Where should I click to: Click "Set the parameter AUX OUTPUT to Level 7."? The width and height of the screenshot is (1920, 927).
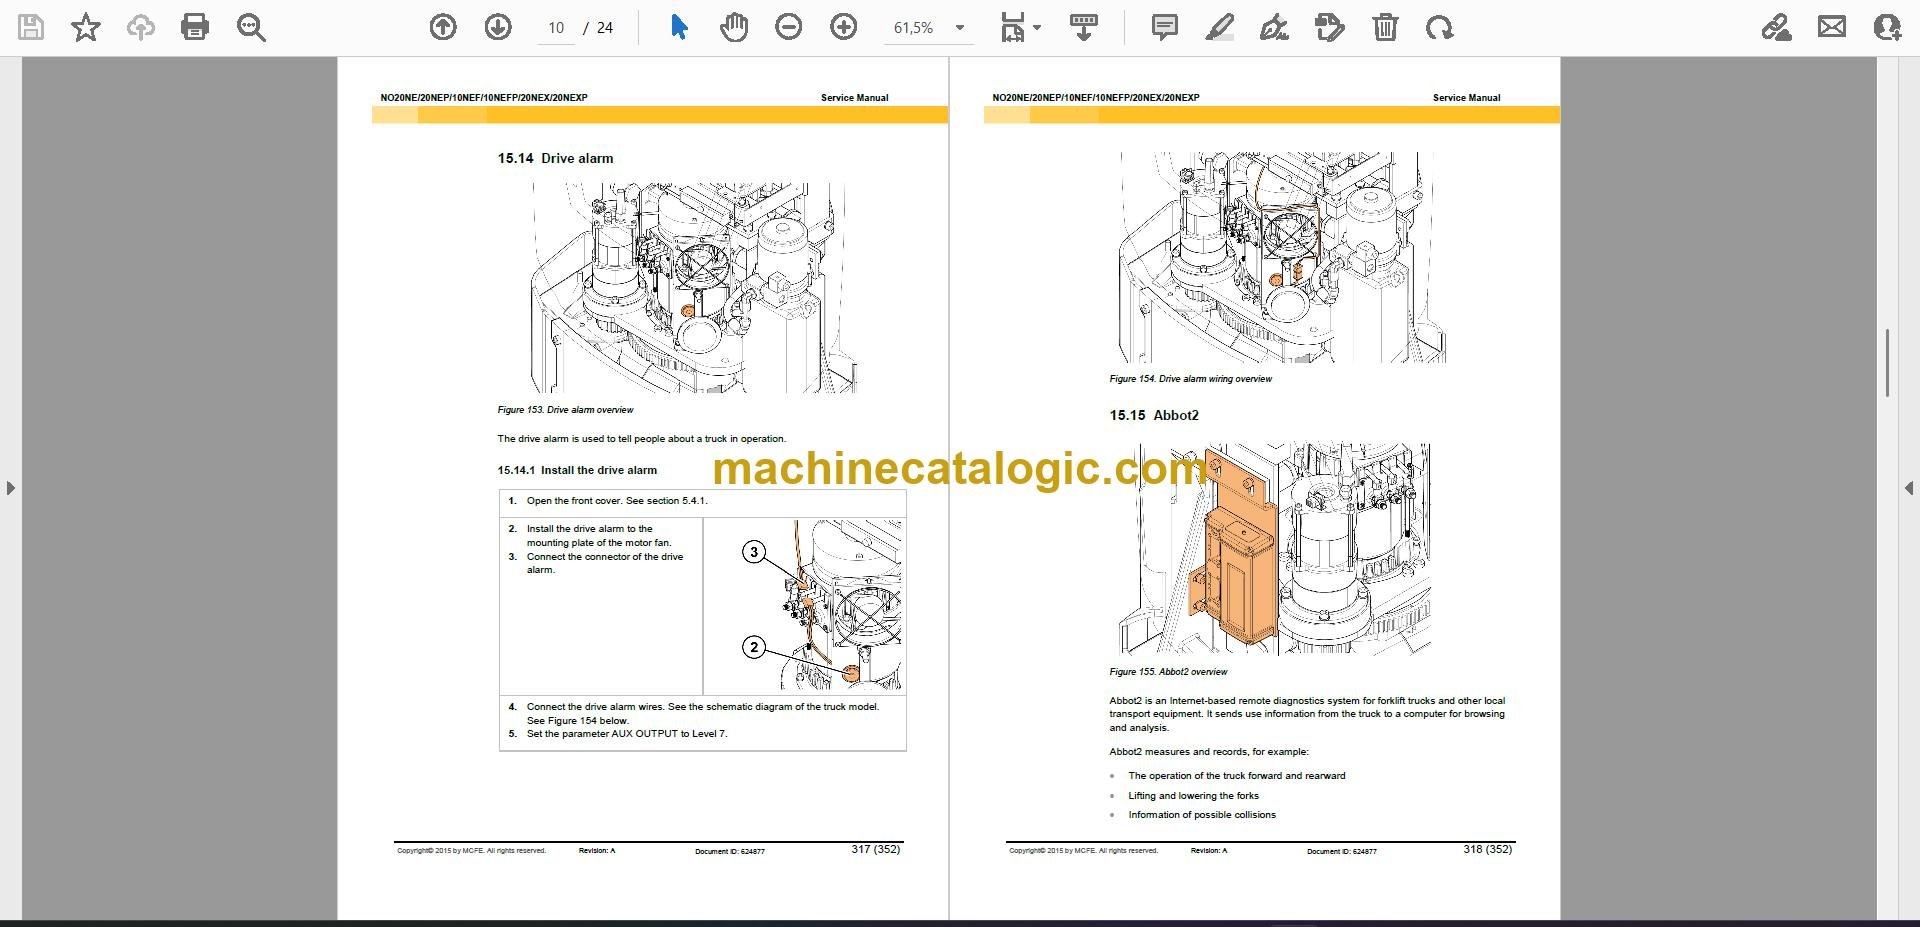627,734
